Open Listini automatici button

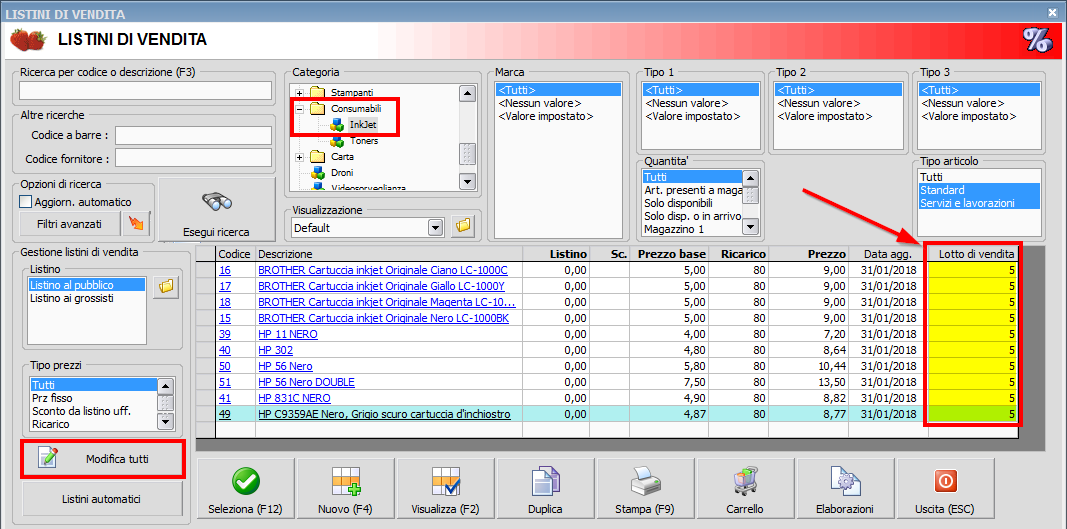pyautogui.click(x=103, y=499)
